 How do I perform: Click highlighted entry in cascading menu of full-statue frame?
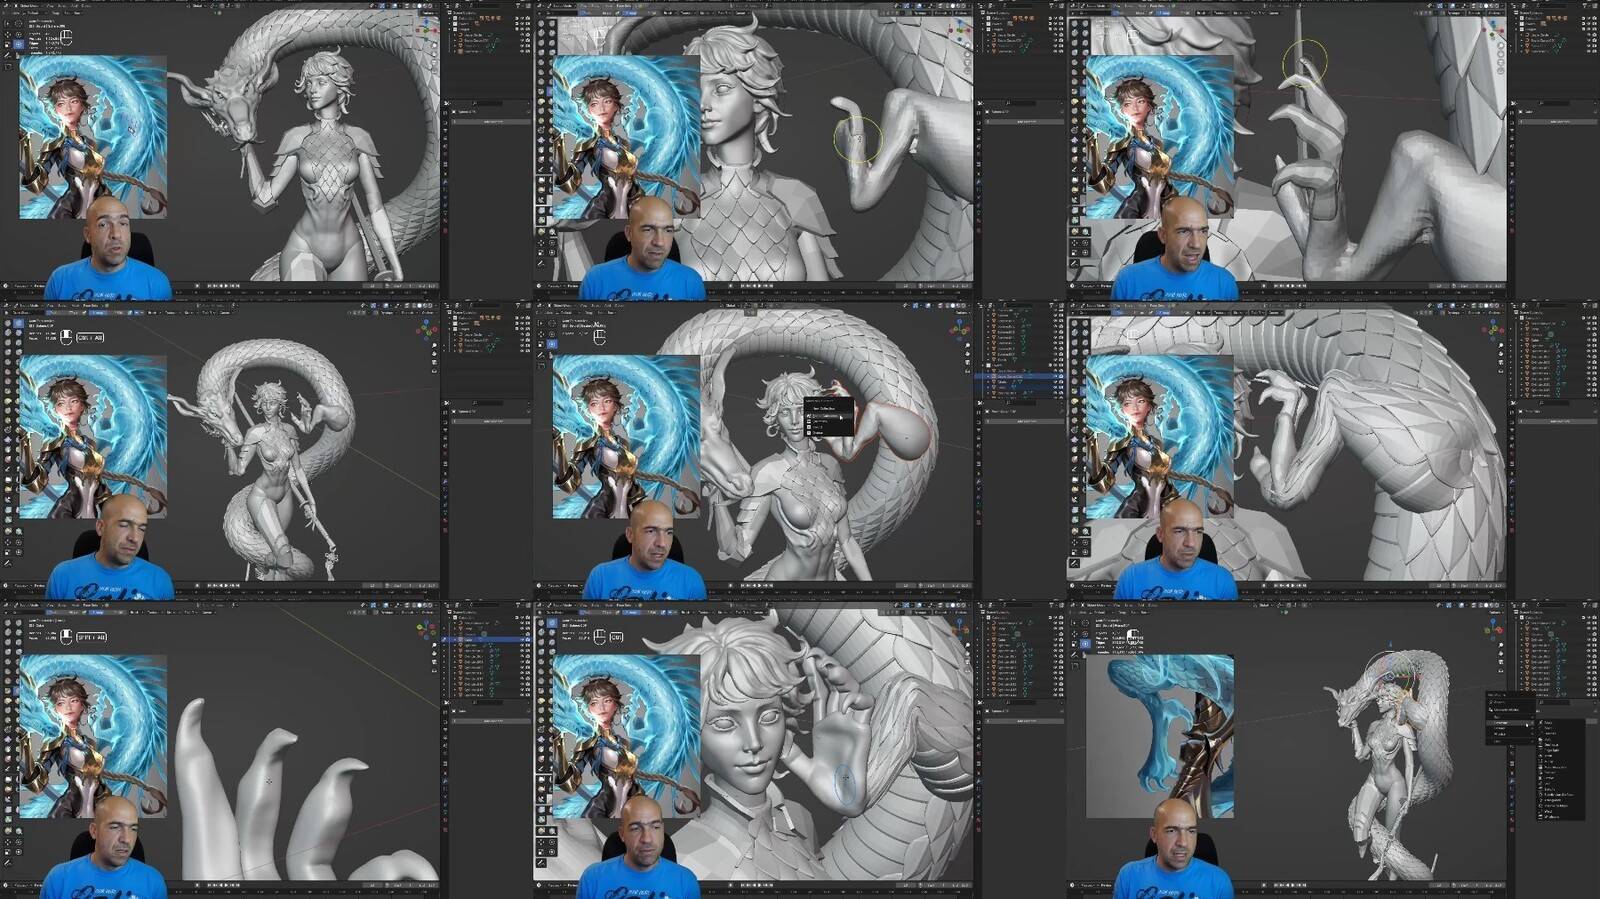(1511, 723)
